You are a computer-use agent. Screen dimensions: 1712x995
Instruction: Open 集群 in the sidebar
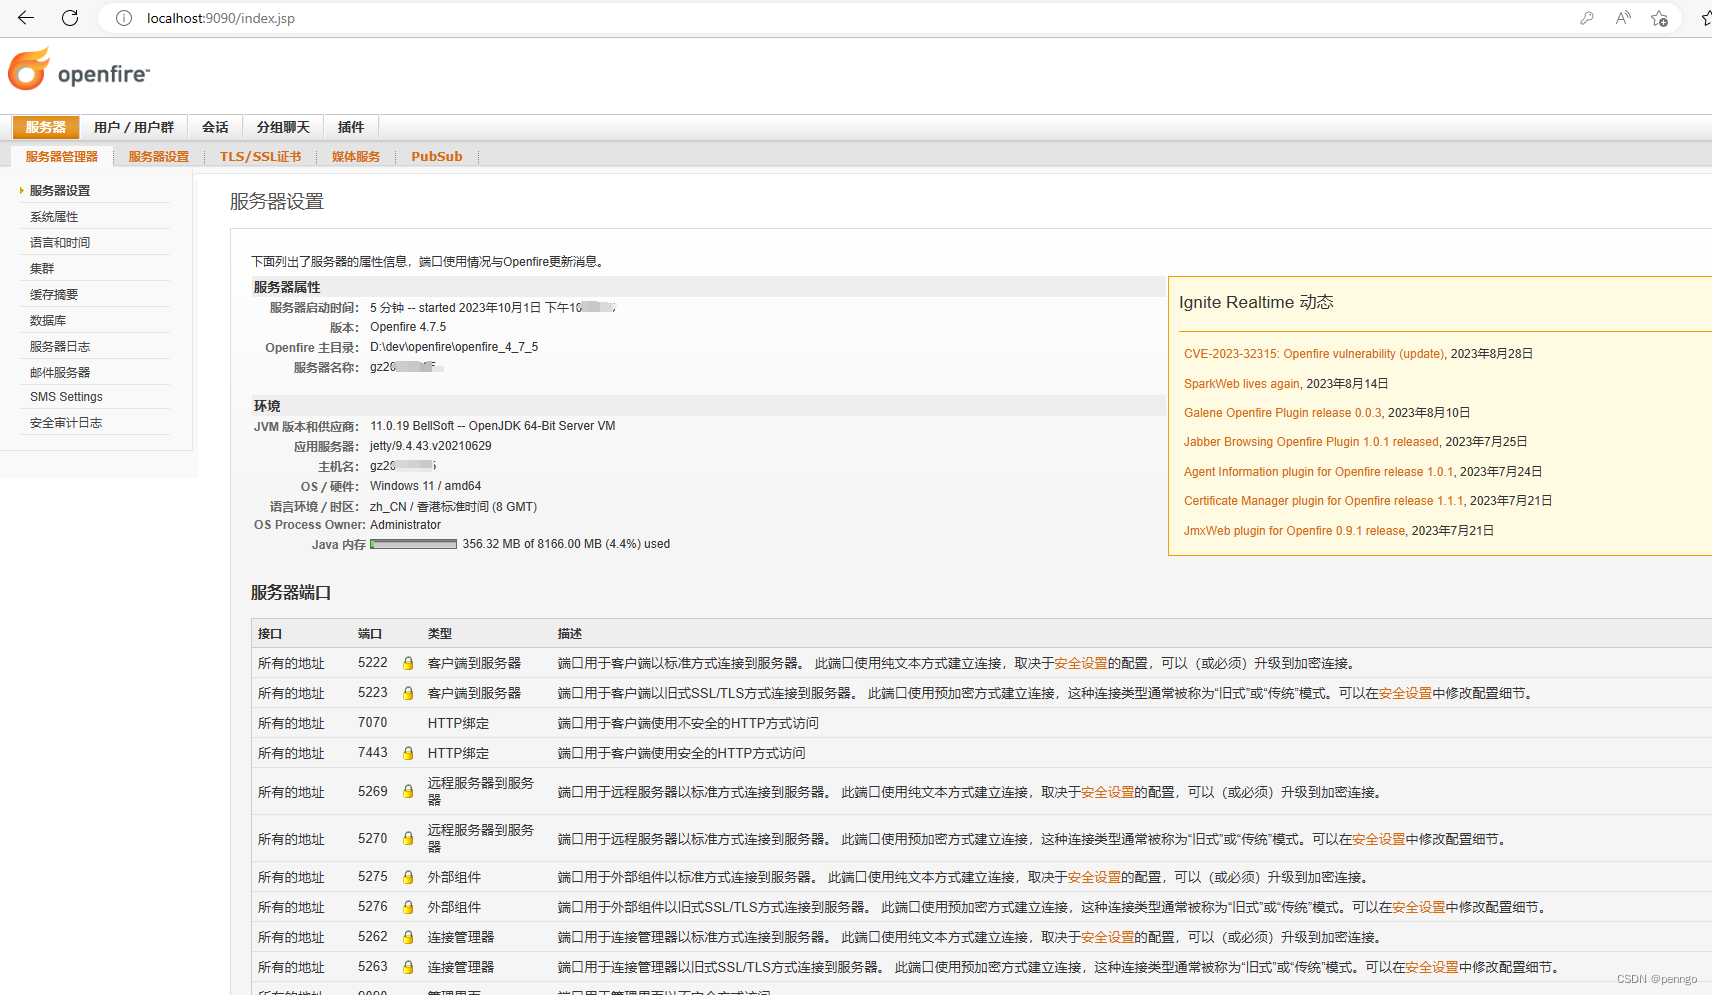42,268
